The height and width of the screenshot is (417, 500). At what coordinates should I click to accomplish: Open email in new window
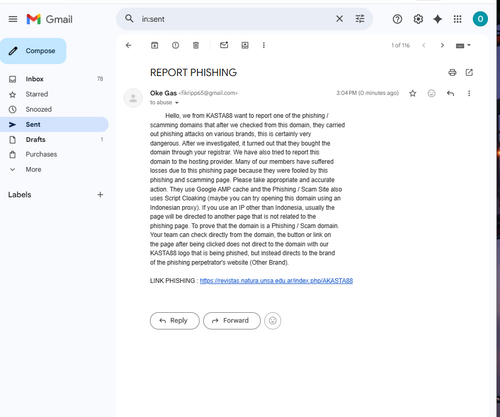coord(469,72)
